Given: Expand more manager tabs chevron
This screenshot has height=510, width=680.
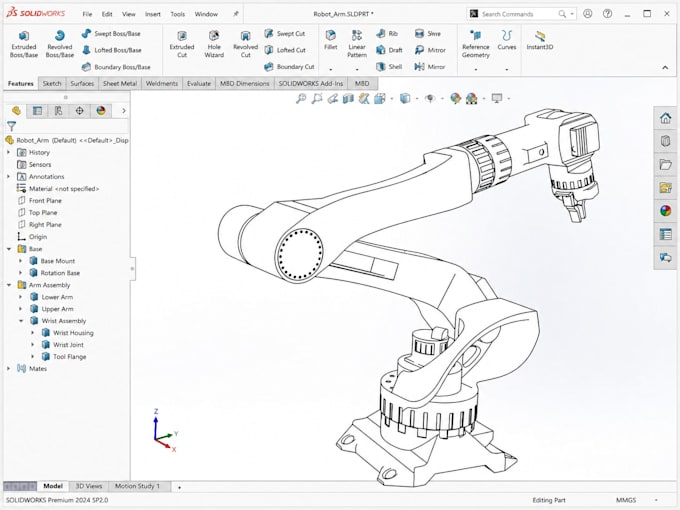Looking at the screenshot, I should (x=124, y=111).
